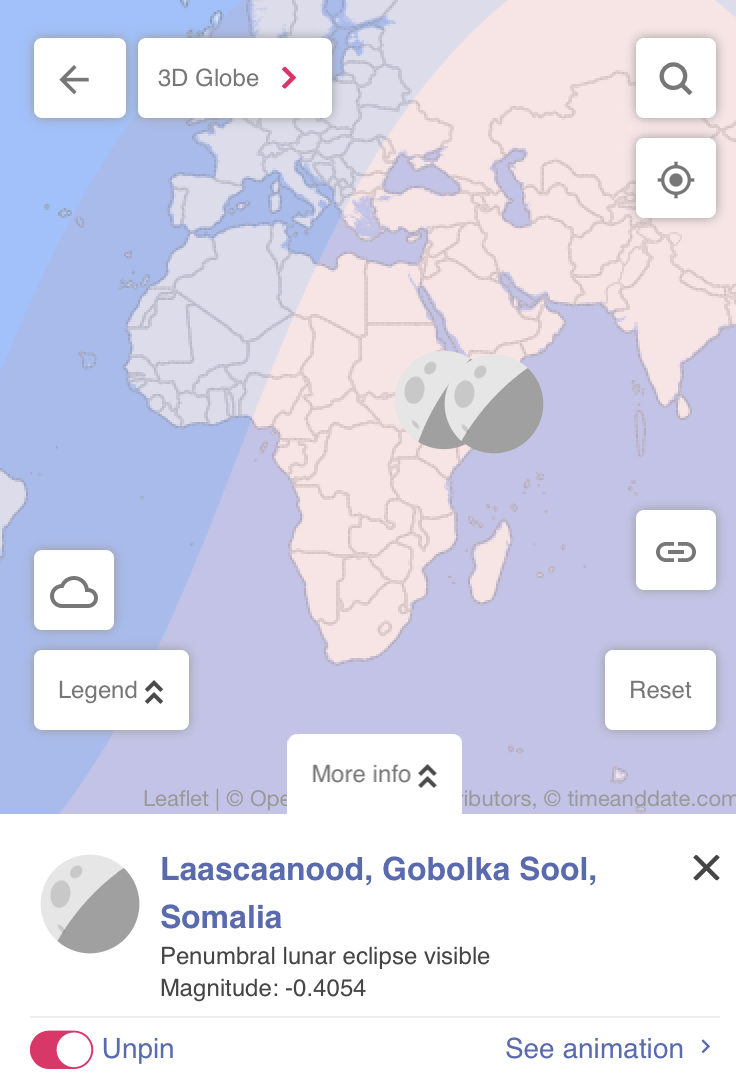This screenshot has height=1092, width=736.
Task: Show cloud cover with the cloud icon
Action: coord(74,590)
